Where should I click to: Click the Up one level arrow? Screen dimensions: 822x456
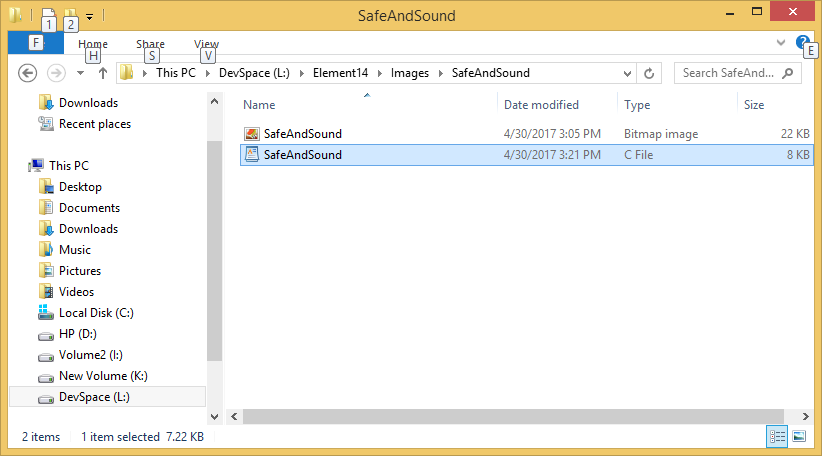click(103, 73)
